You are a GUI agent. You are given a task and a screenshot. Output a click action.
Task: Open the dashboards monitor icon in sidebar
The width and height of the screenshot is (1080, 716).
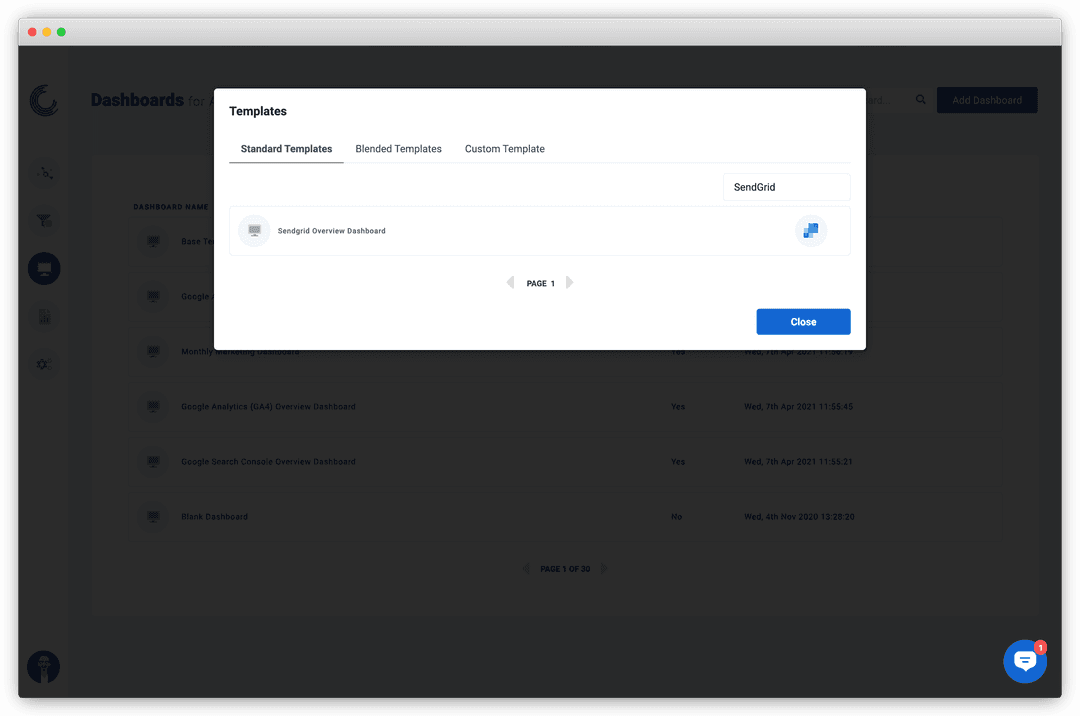coord(44,268)
